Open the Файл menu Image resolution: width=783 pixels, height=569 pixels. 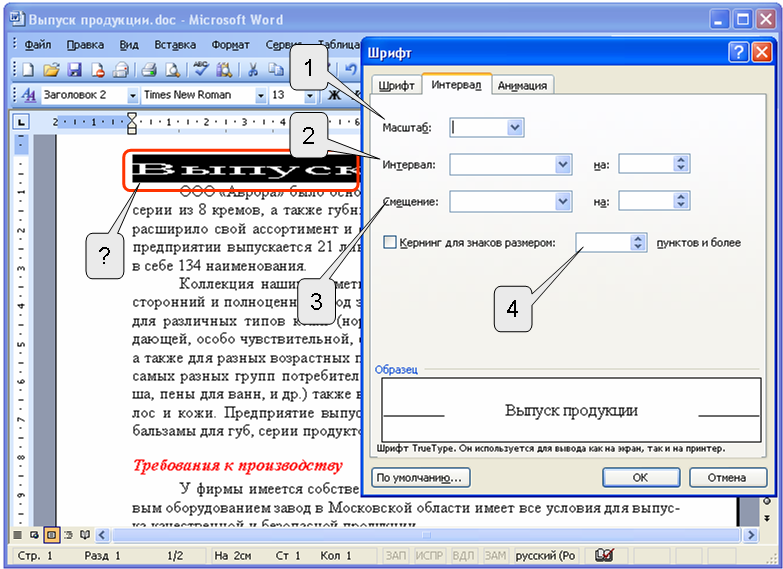[38, 45]
